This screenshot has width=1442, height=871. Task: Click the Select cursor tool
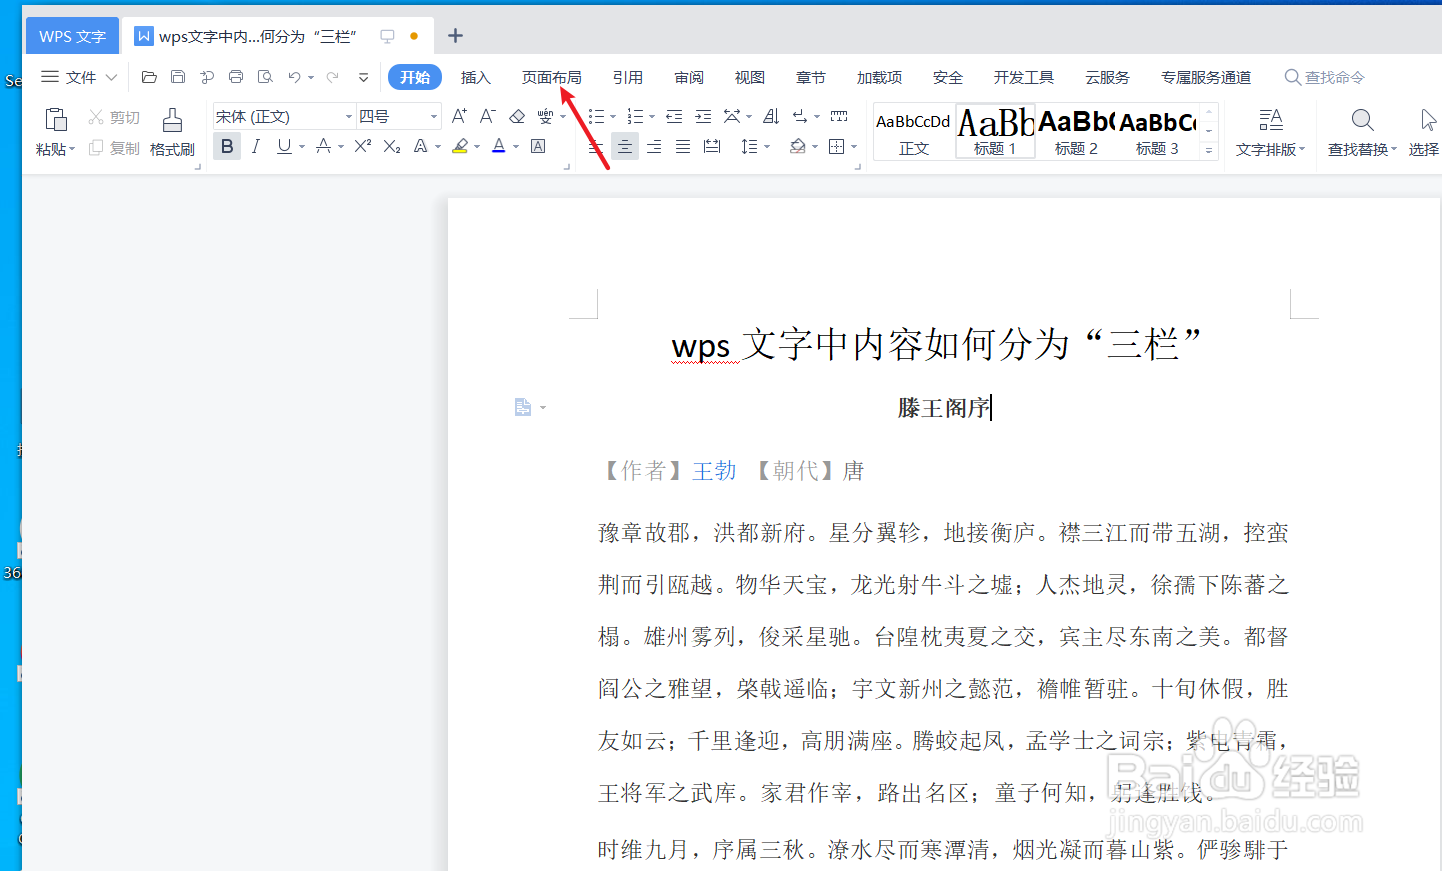[x=1428, y=120]
